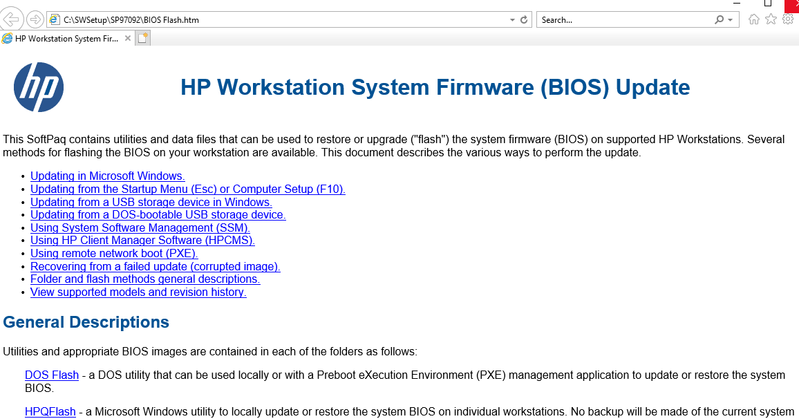Open a new tab
Screen dimensions: 799x419
(143, 38)
